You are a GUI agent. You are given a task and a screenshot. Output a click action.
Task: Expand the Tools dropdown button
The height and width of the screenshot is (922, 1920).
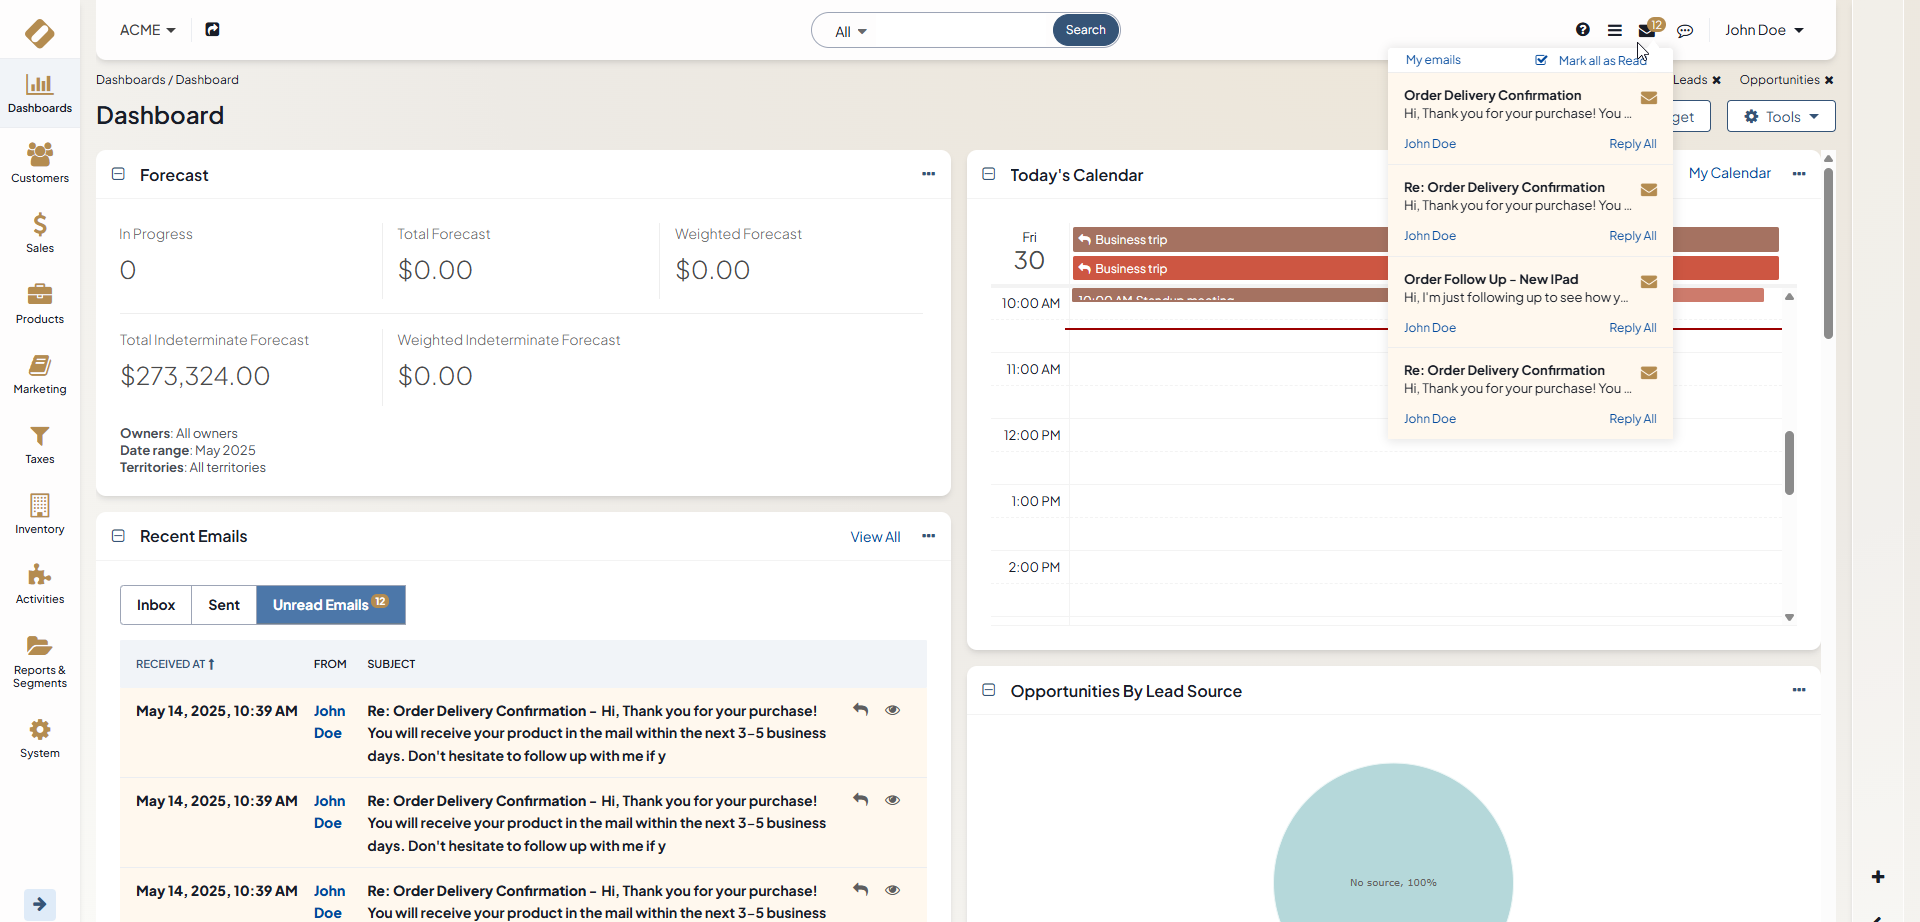click(1781, 116)
